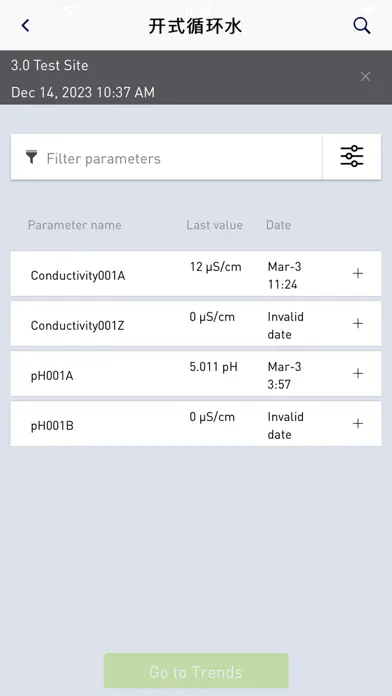
Task: Tap the back arrow icon
Action: [x=25, y=26]
